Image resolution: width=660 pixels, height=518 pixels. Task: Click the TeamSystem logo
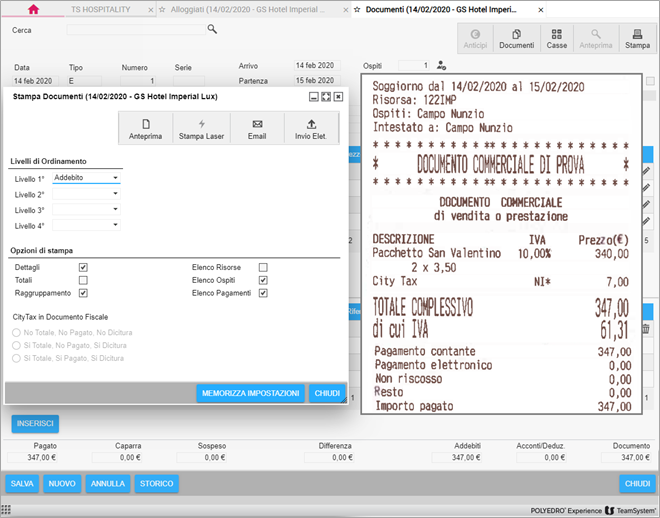point(631,510)
